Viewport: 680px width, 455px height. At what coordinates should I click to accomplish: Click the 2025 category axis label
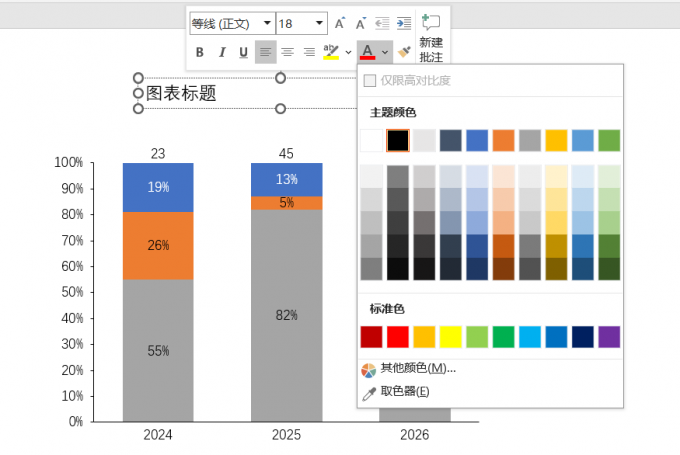286,435
